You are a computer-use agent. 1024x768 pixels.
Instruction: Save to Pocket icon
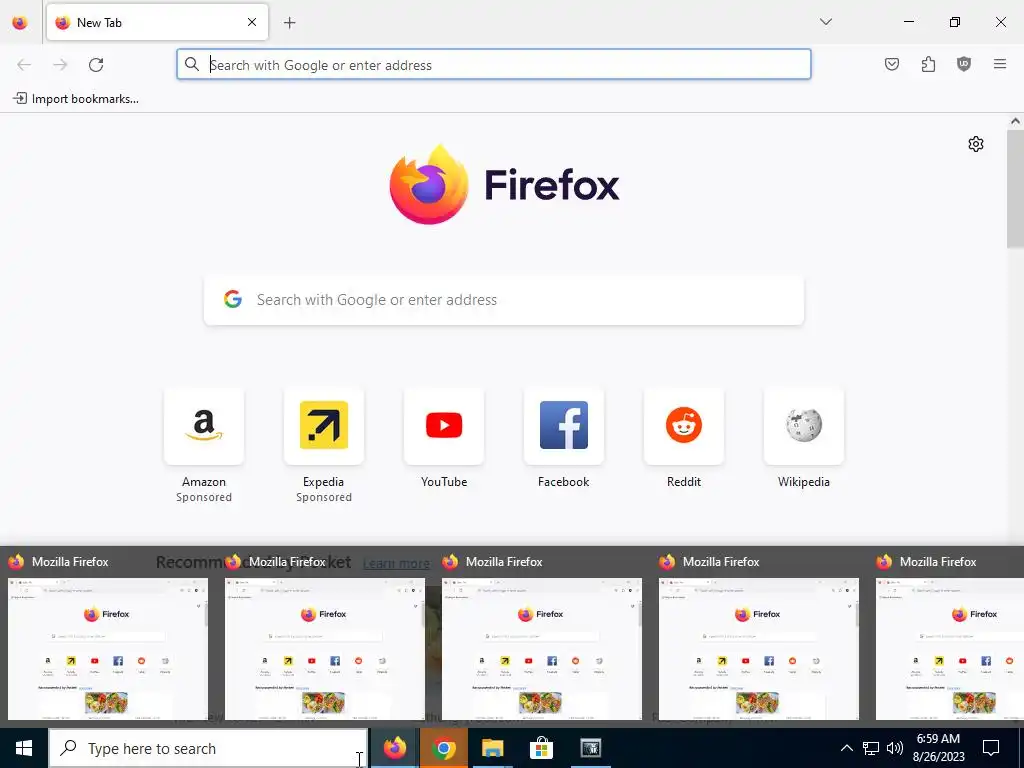[891, 64]
